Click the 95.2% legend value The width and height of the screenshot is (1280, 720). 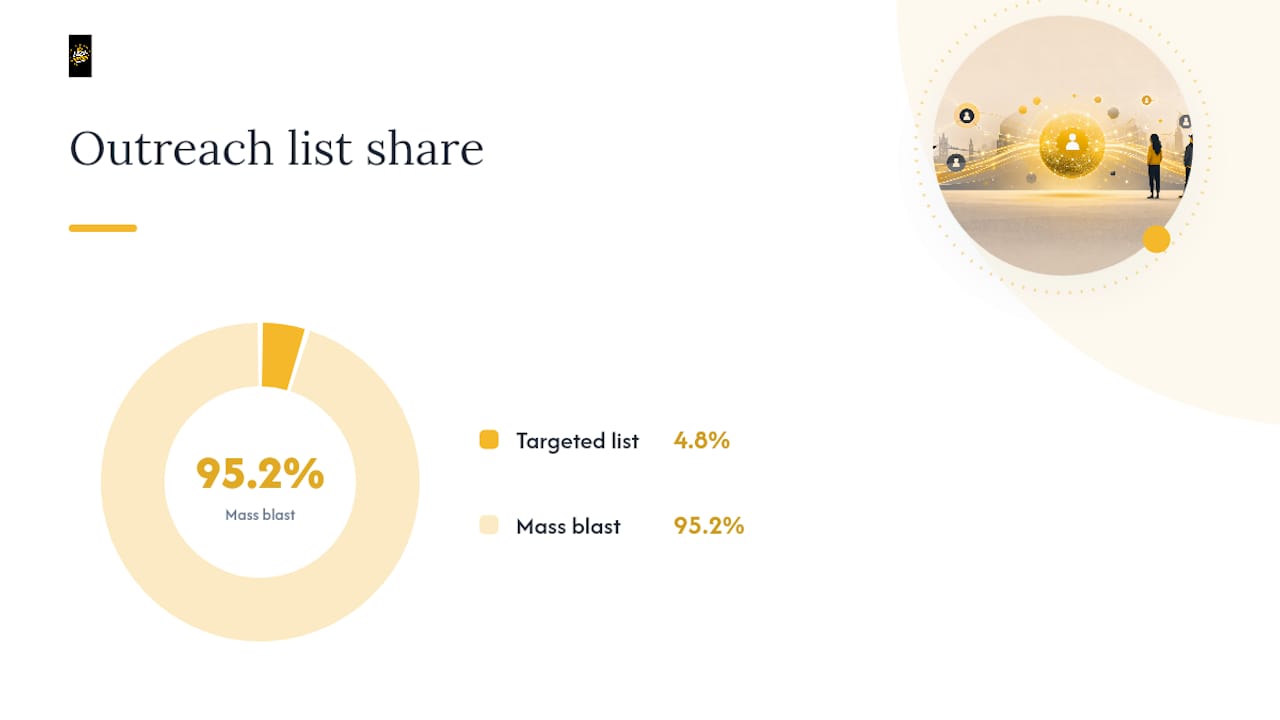click(709, 526)
